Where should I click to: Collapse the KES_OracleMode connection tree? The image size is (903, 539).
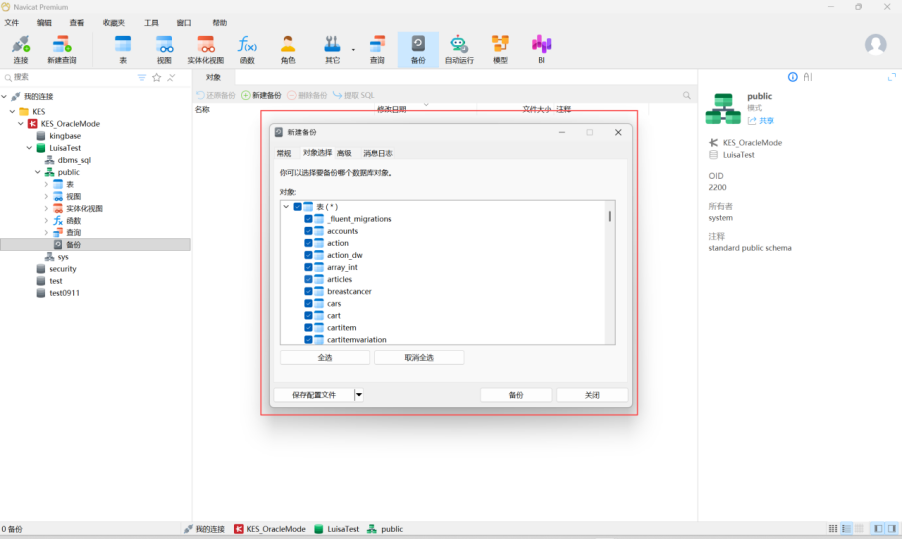click(20, 123)
